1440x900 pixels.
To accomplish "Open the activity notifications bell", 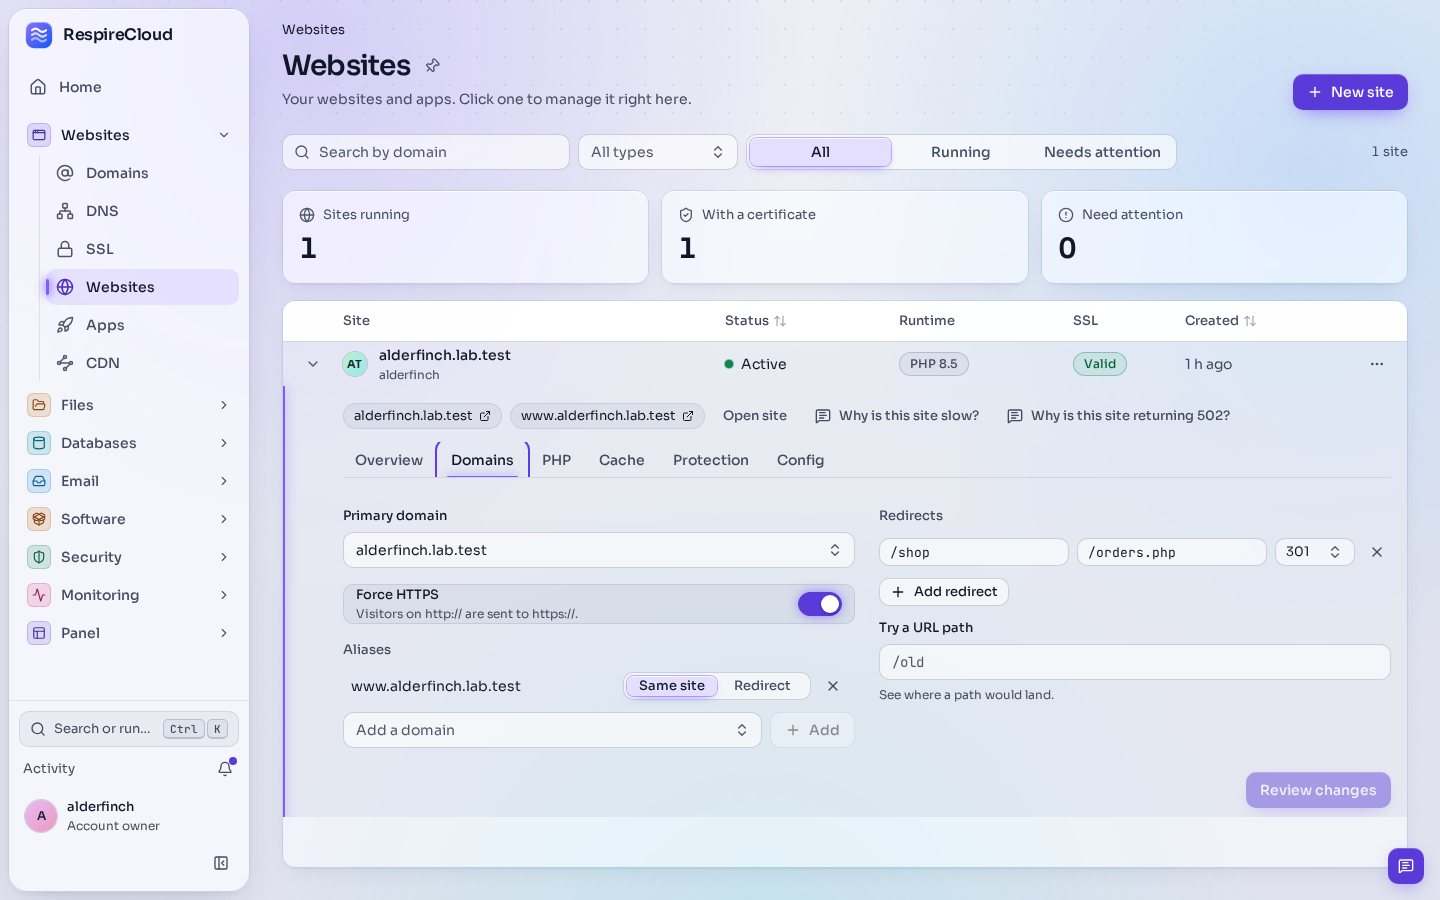I will (x=225, y=768).
